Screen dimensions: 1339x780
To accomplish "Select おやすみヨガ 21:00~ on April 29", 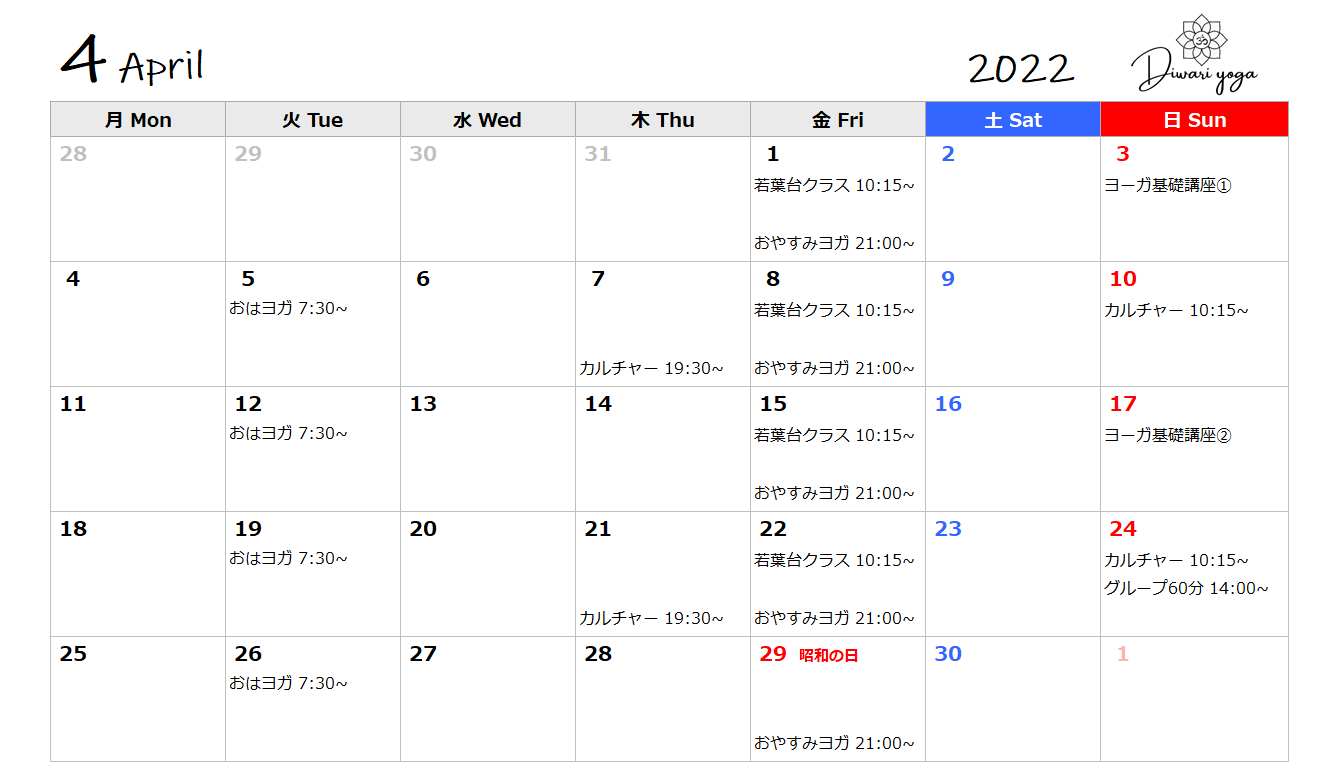I will (834, 743).
